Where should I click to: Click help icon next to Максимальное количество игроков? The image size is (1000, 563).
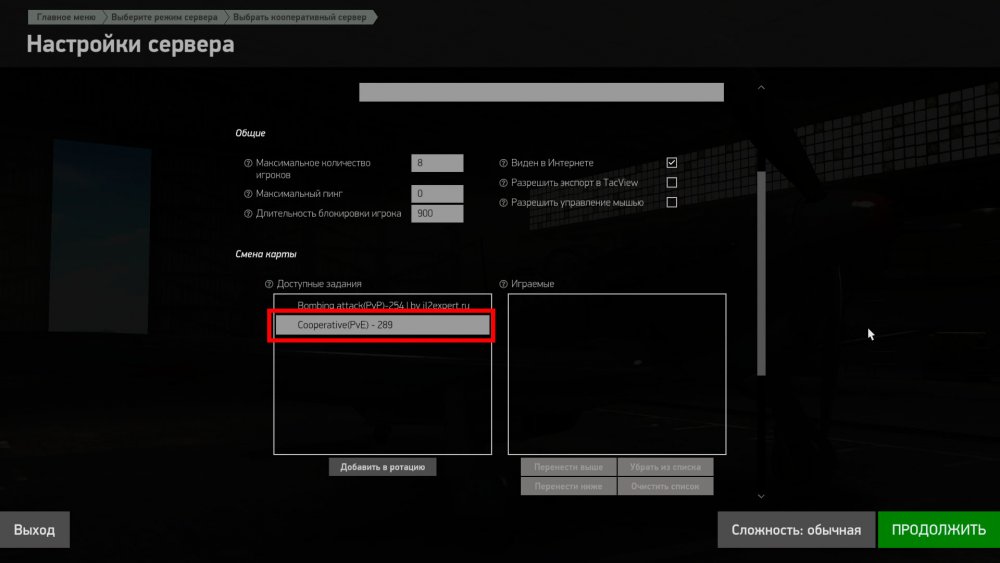(x=248, y=163)
